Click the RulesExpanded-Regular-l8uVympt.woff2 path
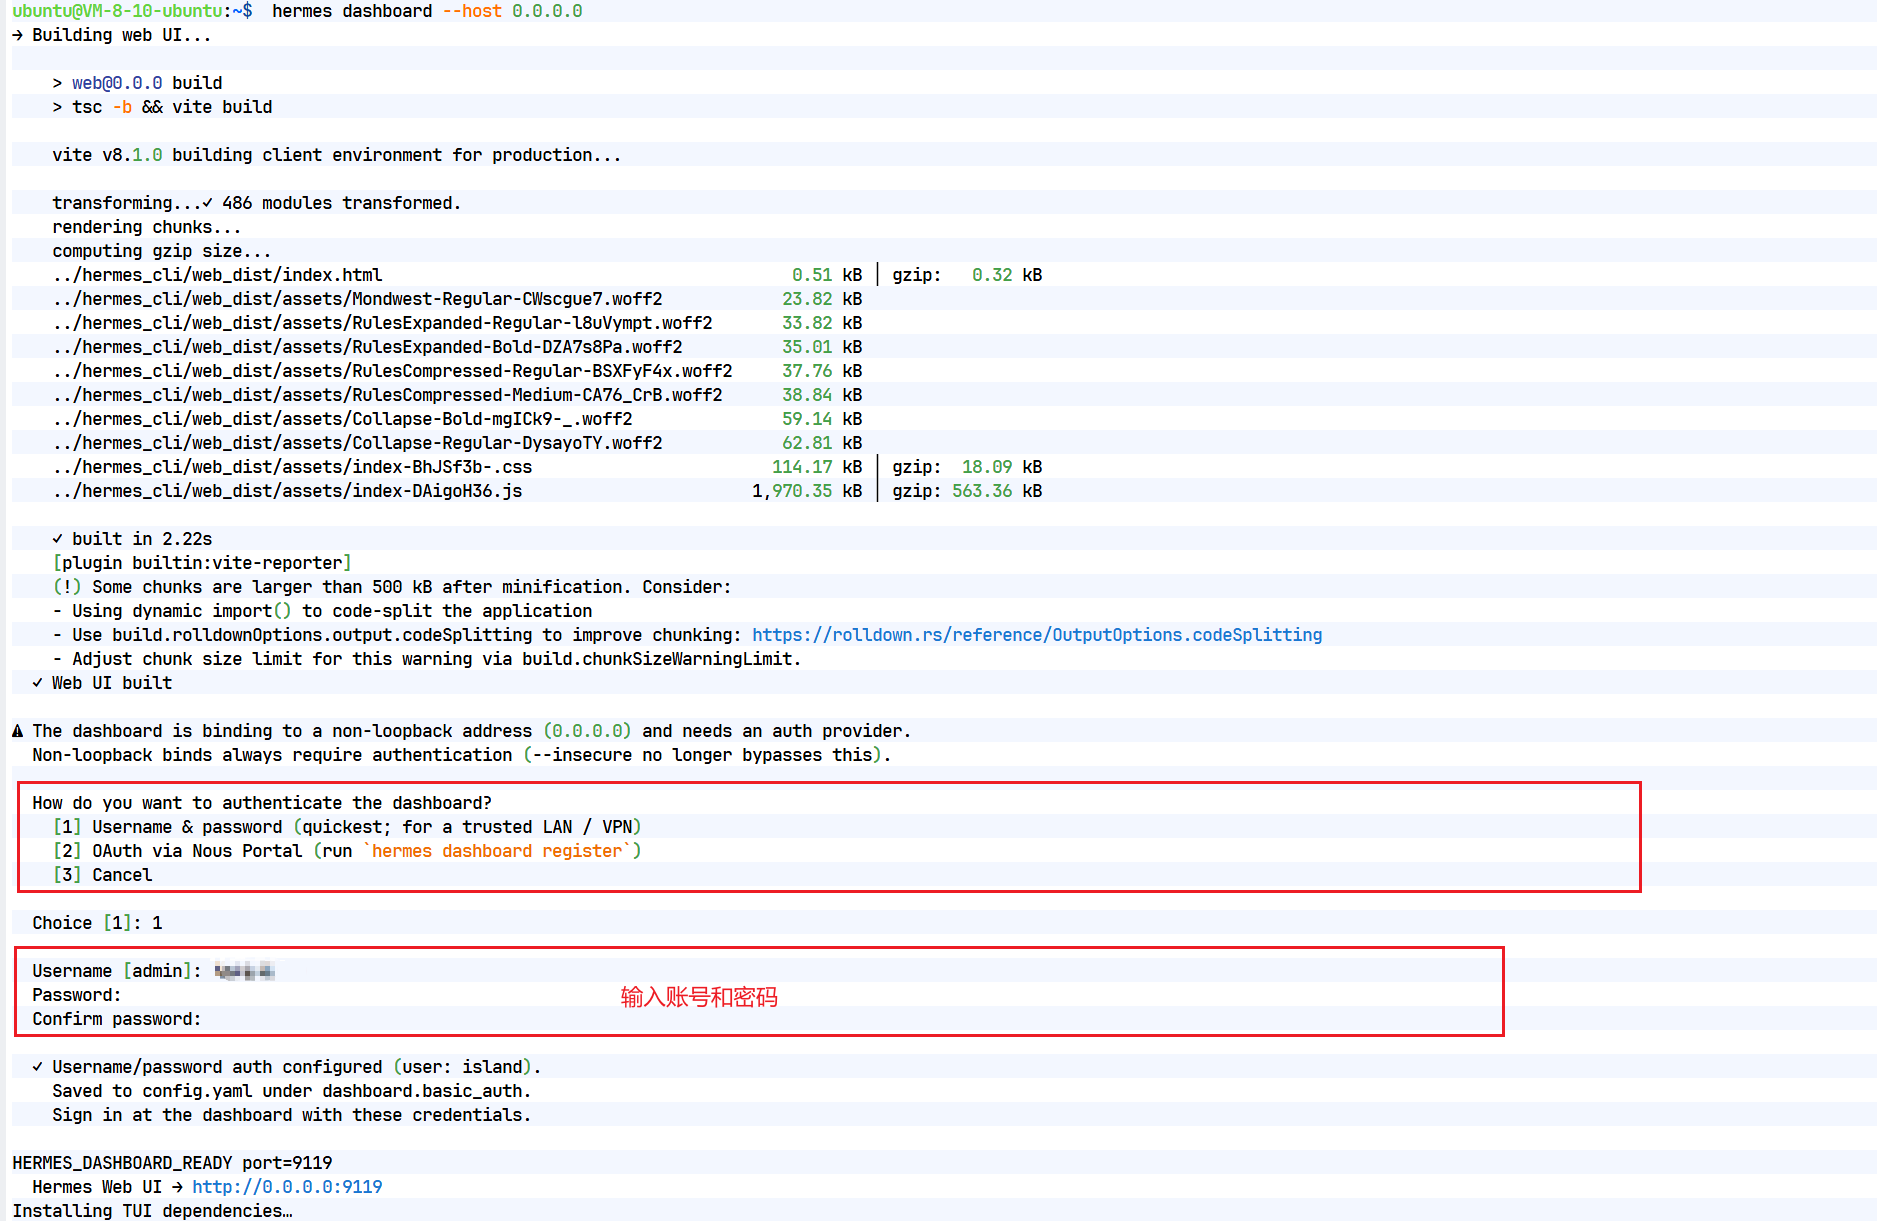Viewport: 1877px width, 1221px height. click(382, 323)
